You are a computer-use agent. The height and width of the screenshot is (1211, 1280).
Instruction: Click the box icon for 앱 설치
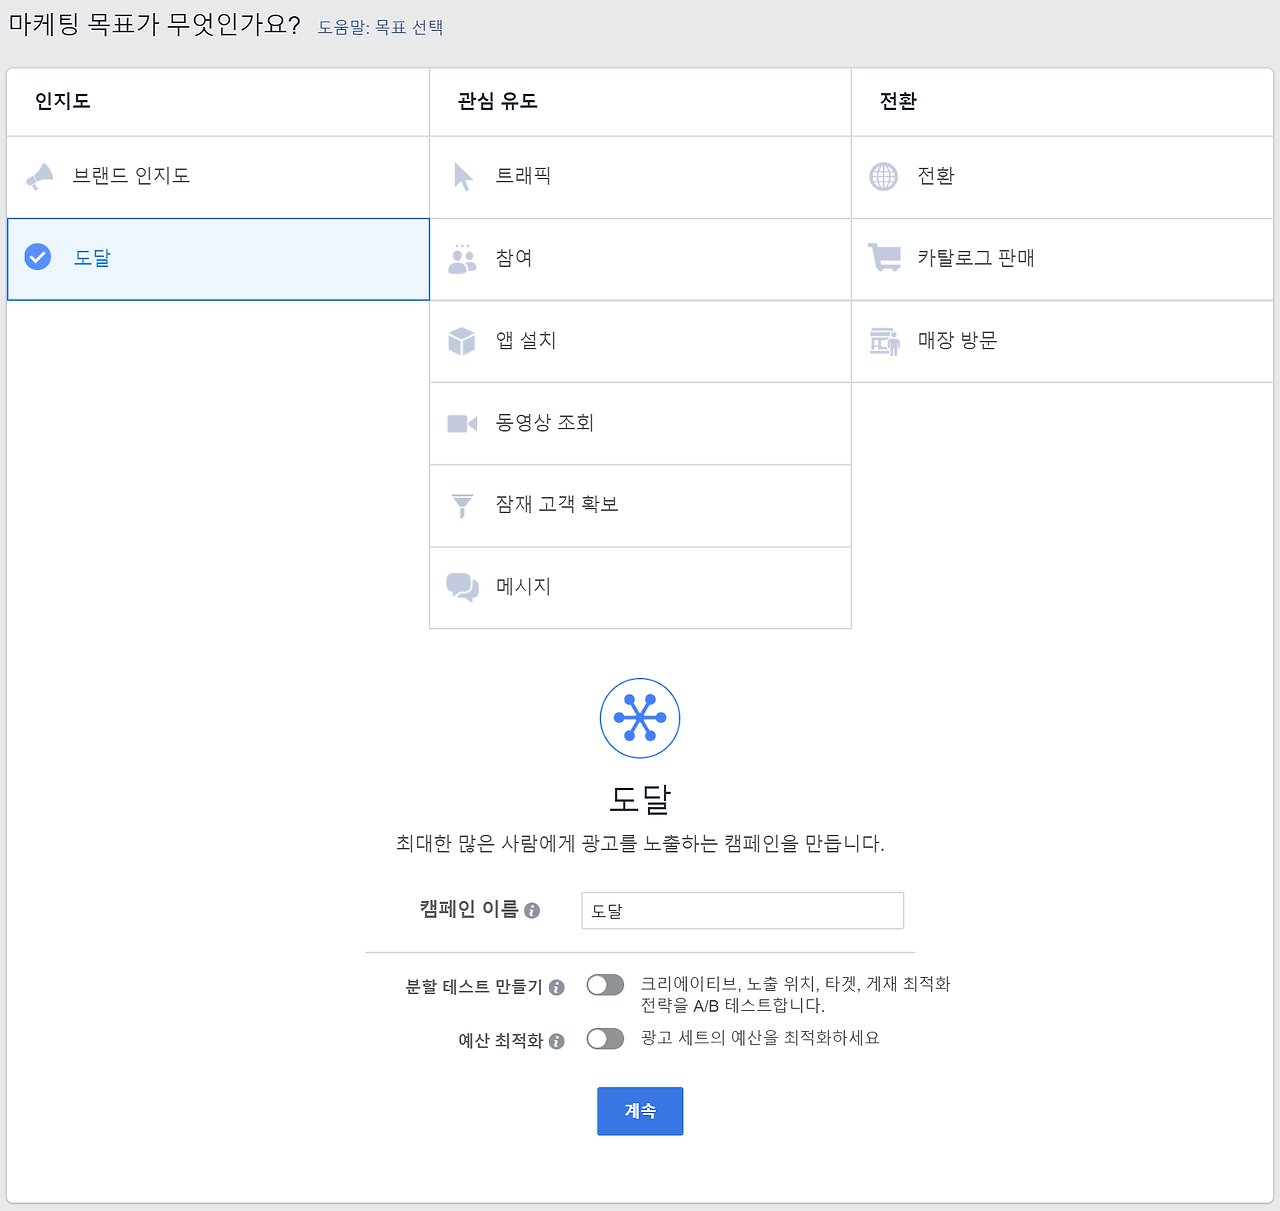462,341
